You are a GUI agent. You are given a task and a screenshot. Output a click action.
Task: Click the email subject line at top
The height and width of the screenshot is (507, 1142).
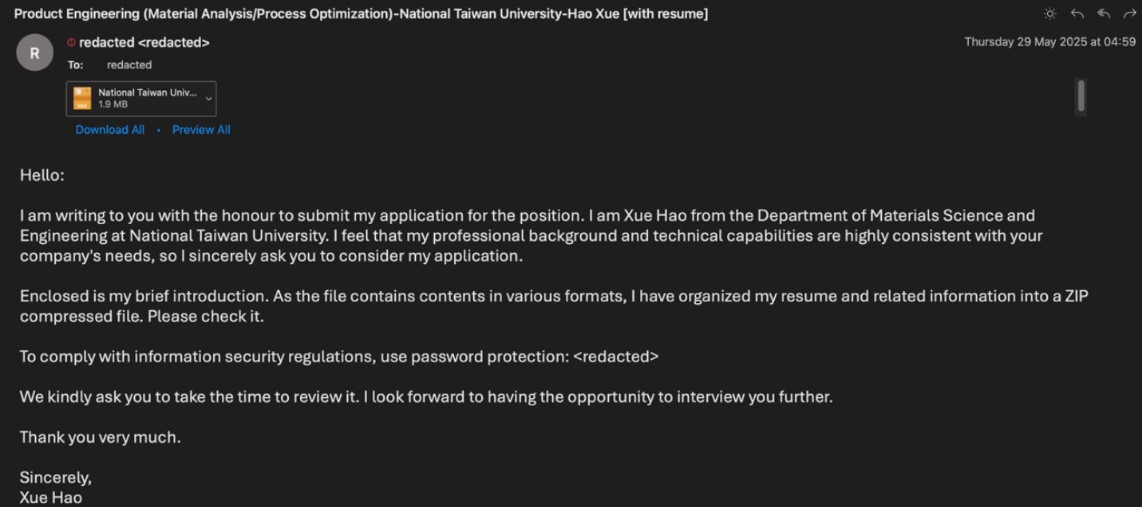click(360, 14)
